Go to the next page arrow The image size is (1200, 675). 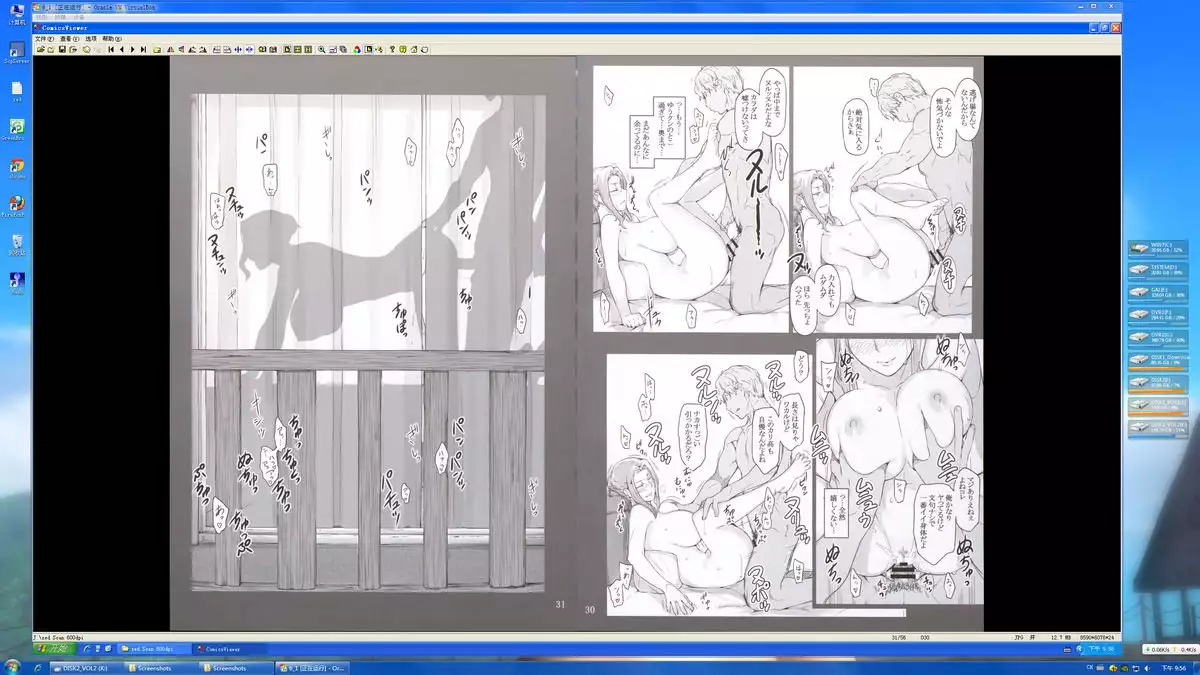coord(132,49)
